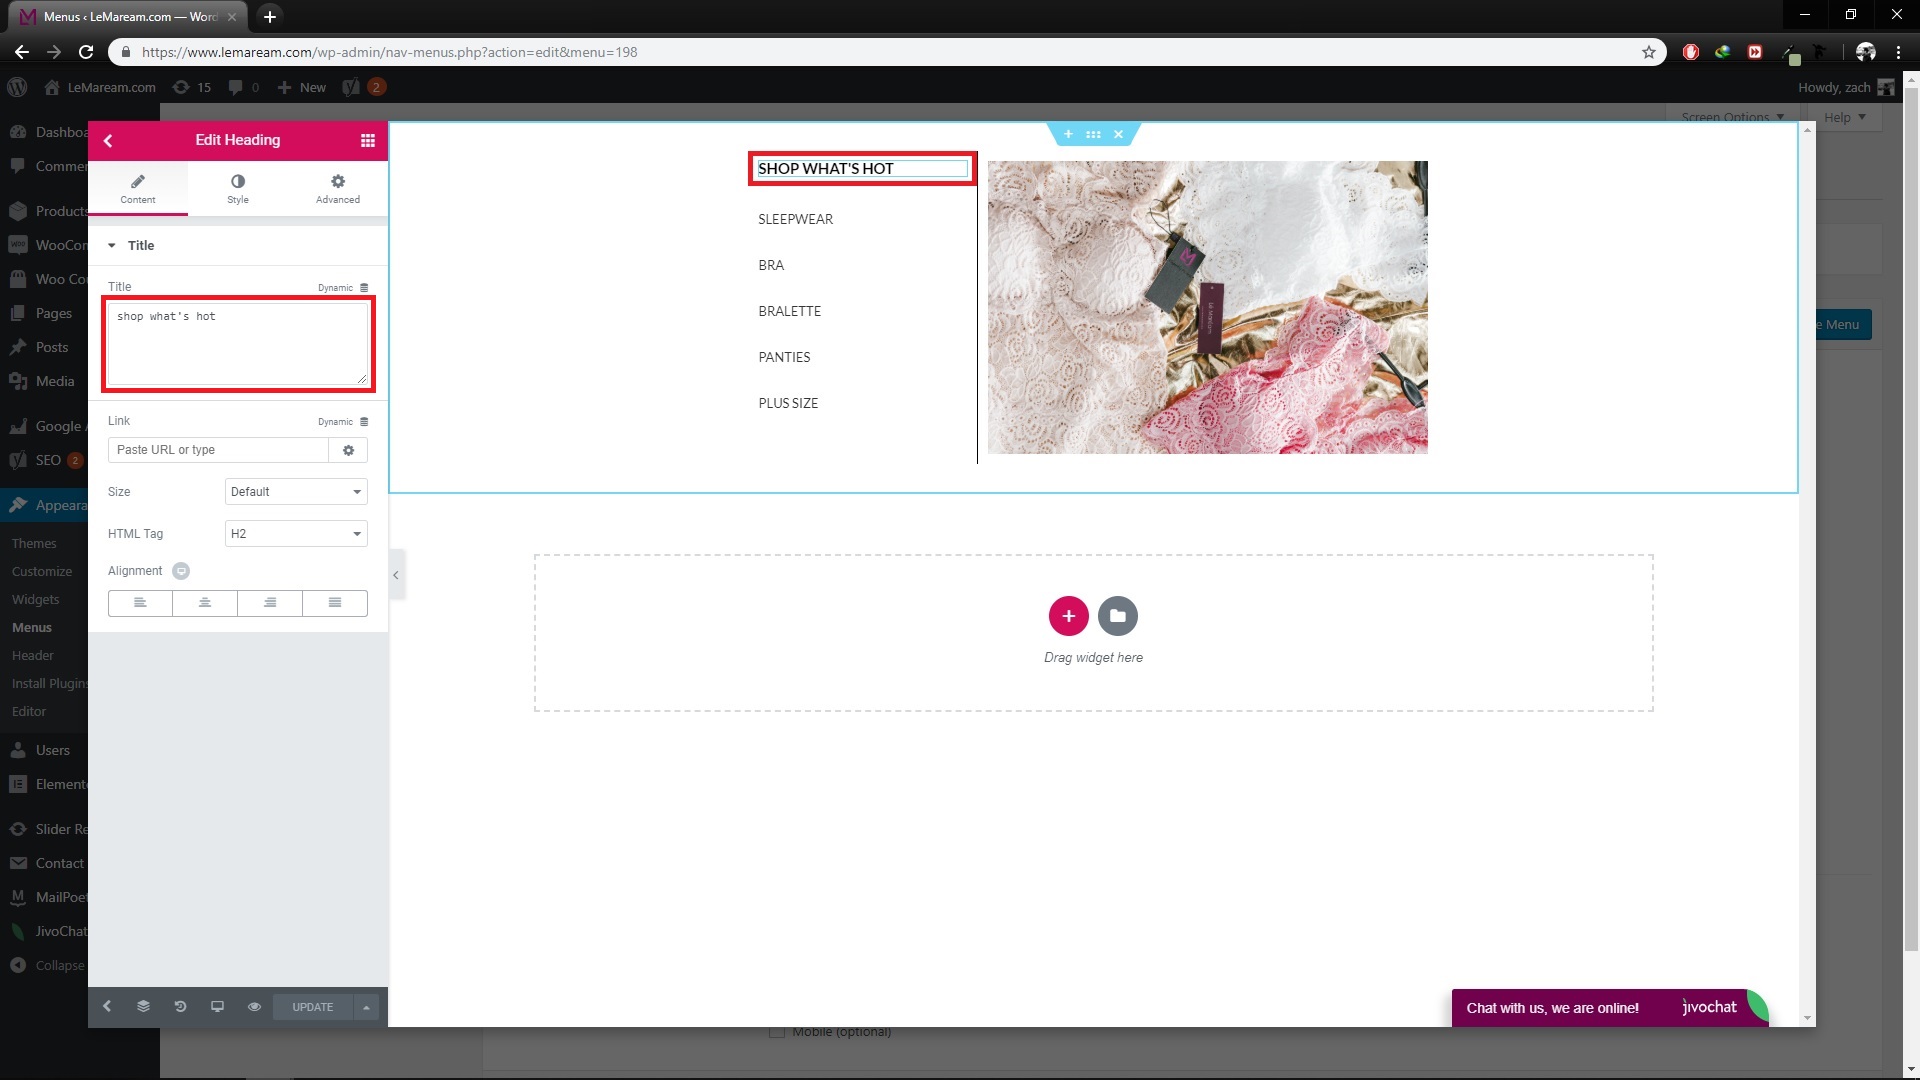Open the Elementor widgets grid icon
This screenshot has height=1080, width=1920.
tap(368, 140)
